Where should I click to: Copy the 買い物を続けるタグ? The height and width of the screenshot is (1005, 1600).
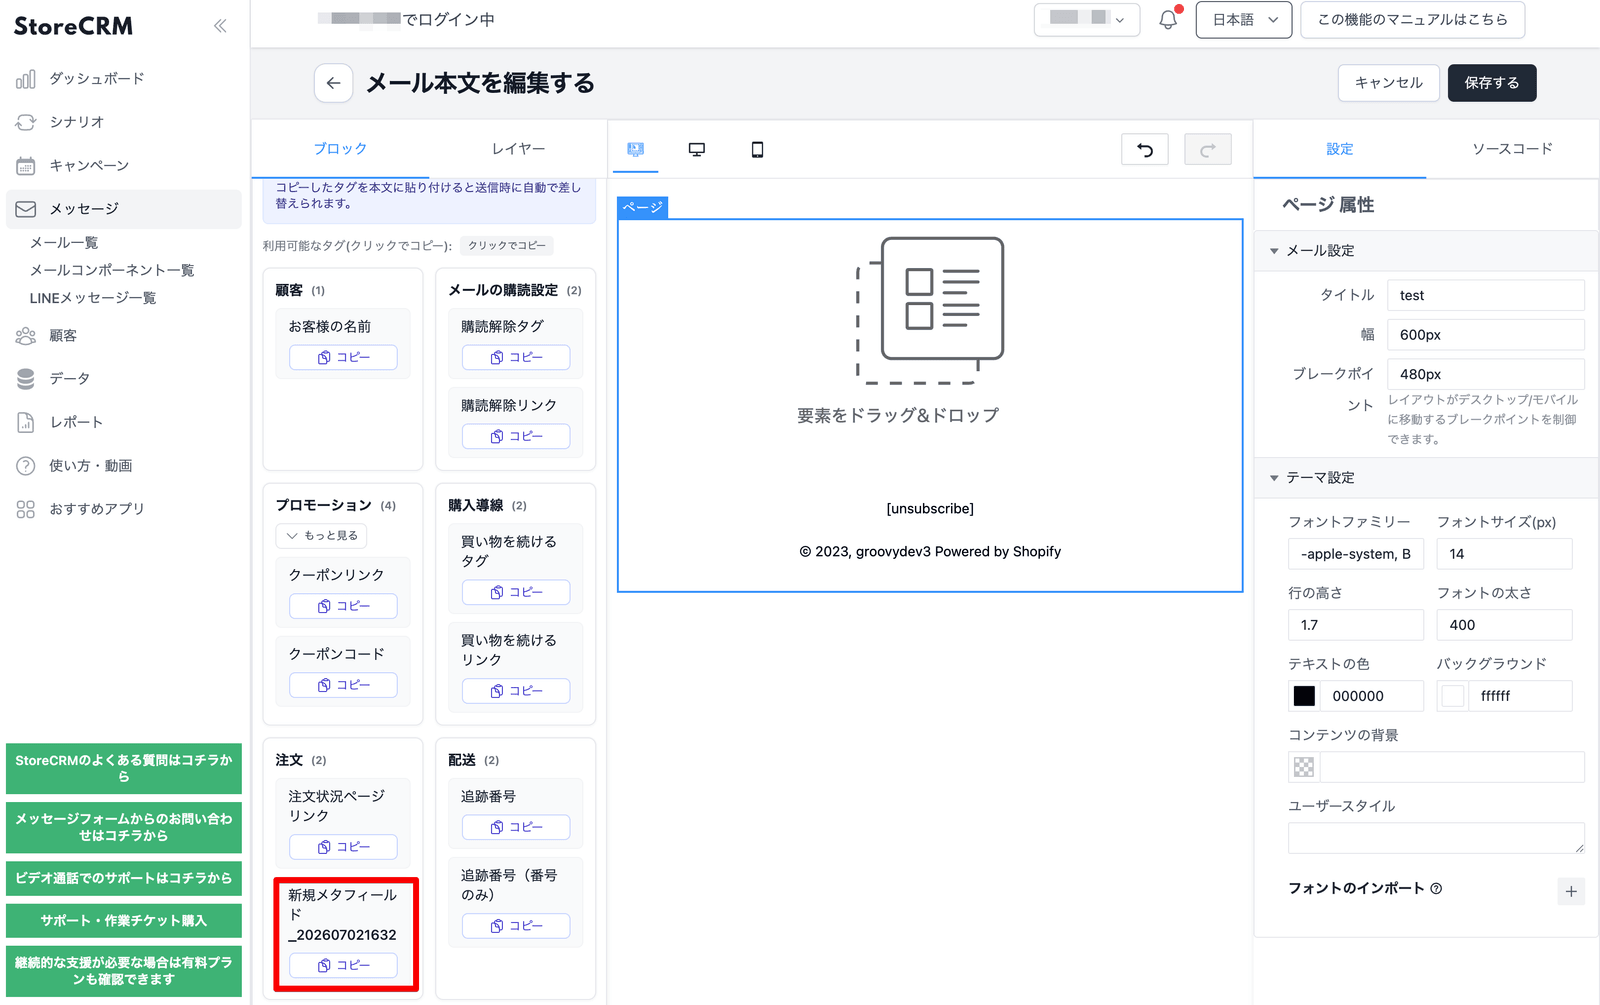click(516, 592)
